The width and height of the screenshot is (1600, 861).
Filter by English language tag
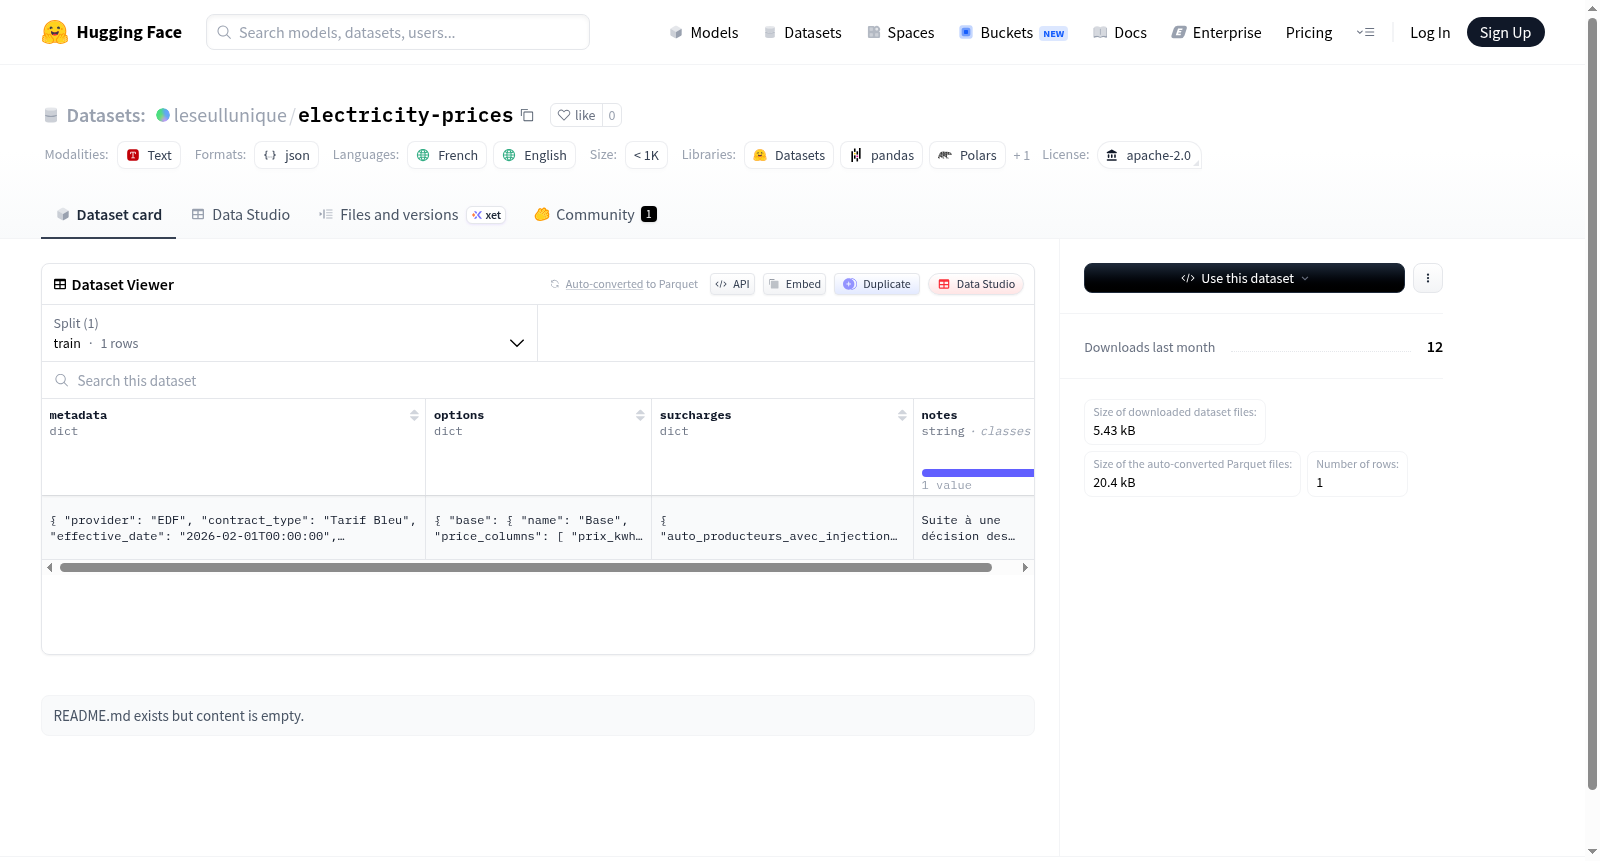pyautogui.click(x=534, y=155)
